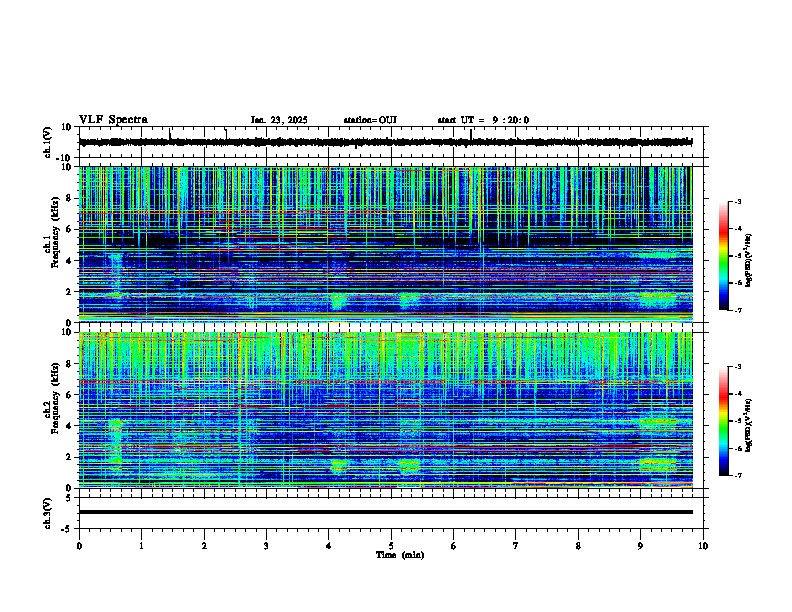This screenshot has width=792, height=612.
Task: Click time axis tick label 10
Action: pyautogui.click(x=703, y=546)
